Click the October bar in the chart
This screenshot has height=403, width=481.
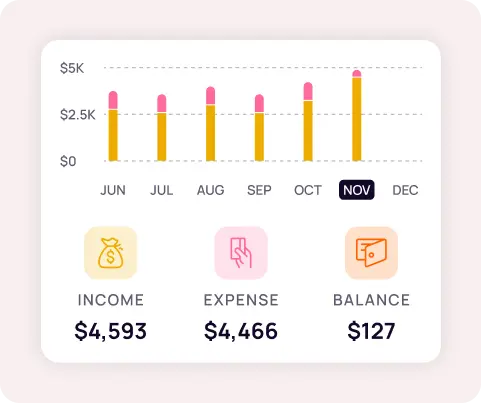pos(308,122)
